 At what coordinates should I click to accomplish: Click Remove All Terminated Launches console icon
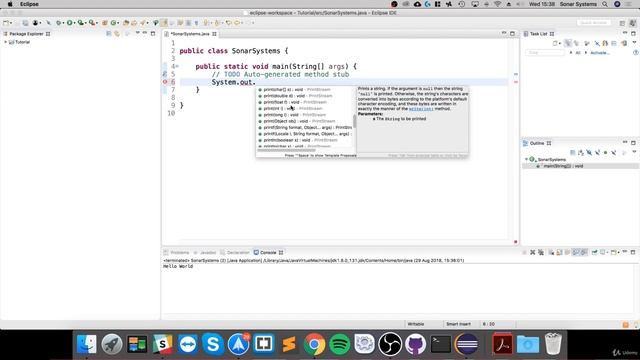(541, 253)
